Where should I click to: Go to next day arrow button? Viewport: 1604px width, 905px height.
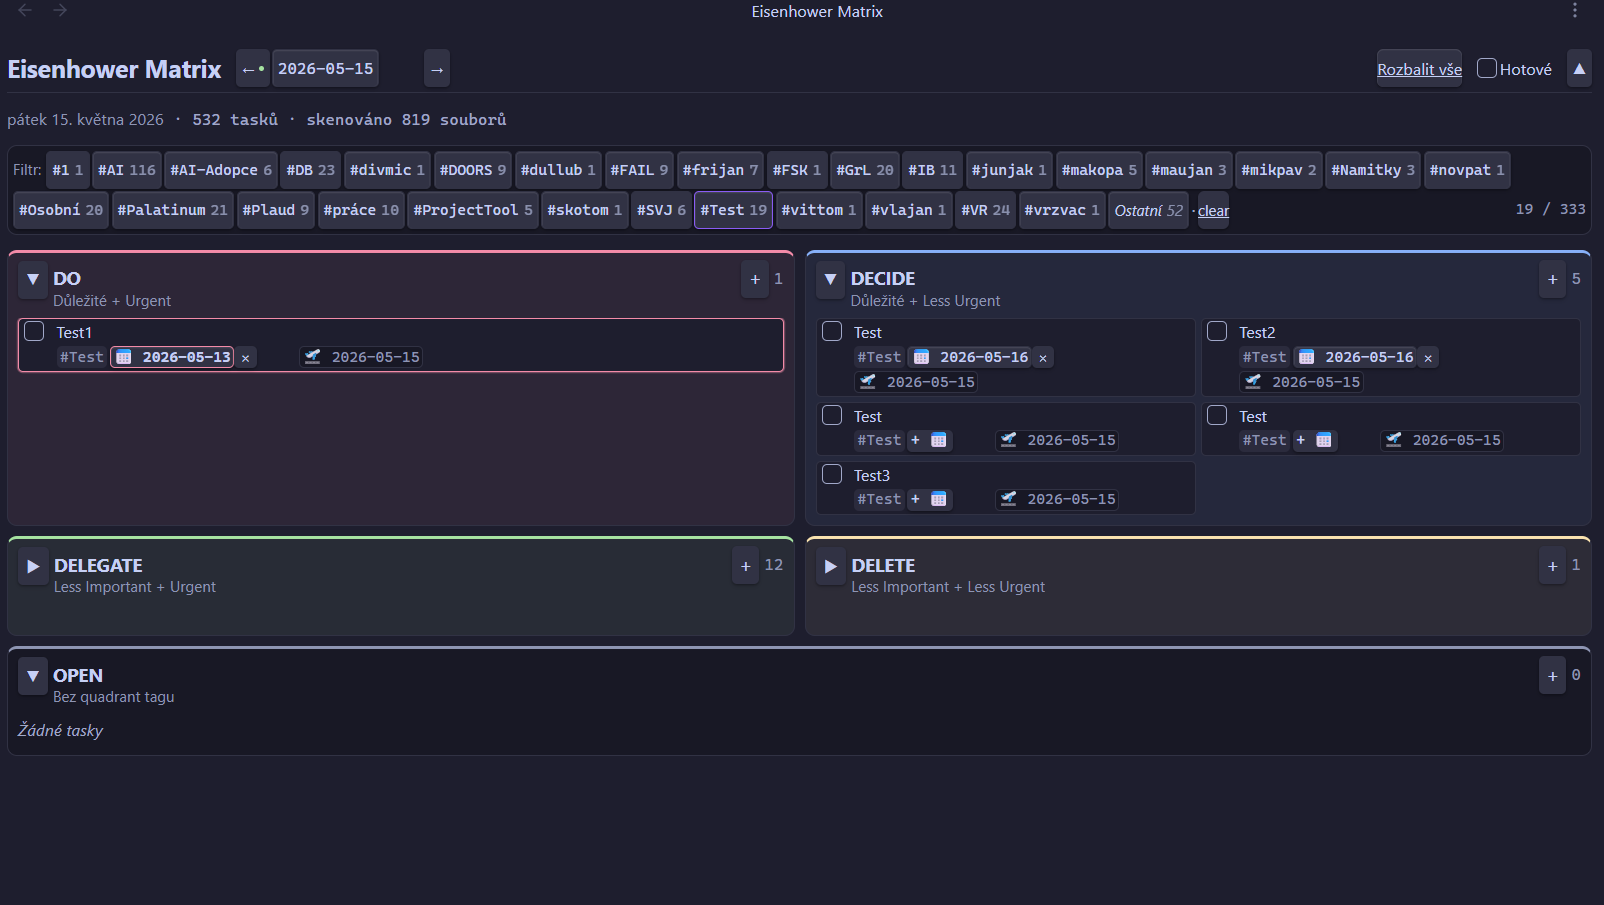pos(437,69)
